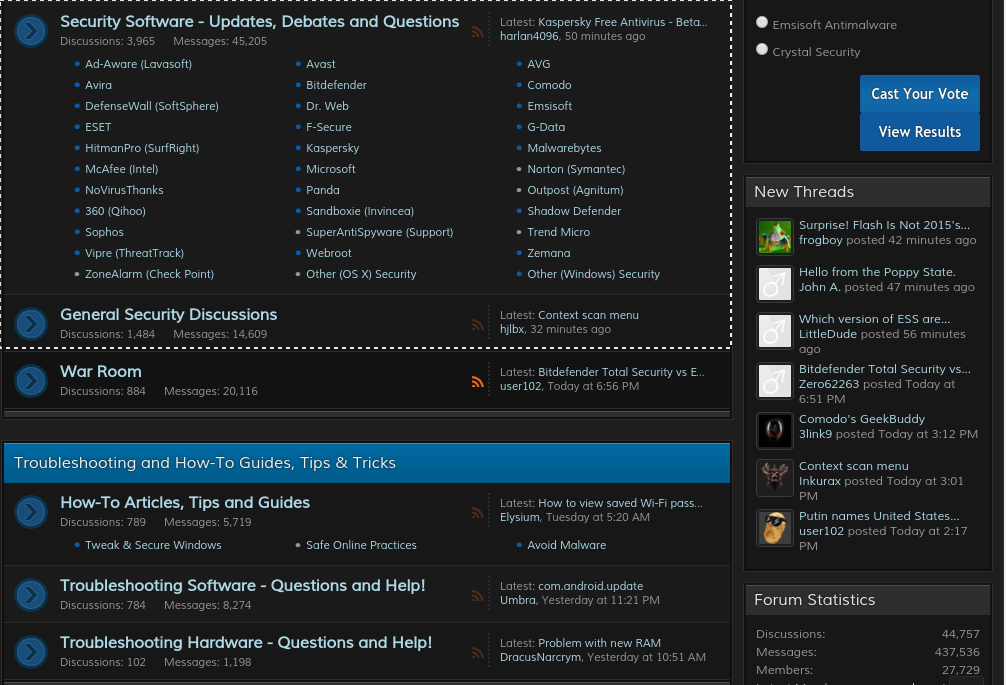1006x685 pixels.
Task: Open thread Putin names United States
Action: [x=879, y=516]
